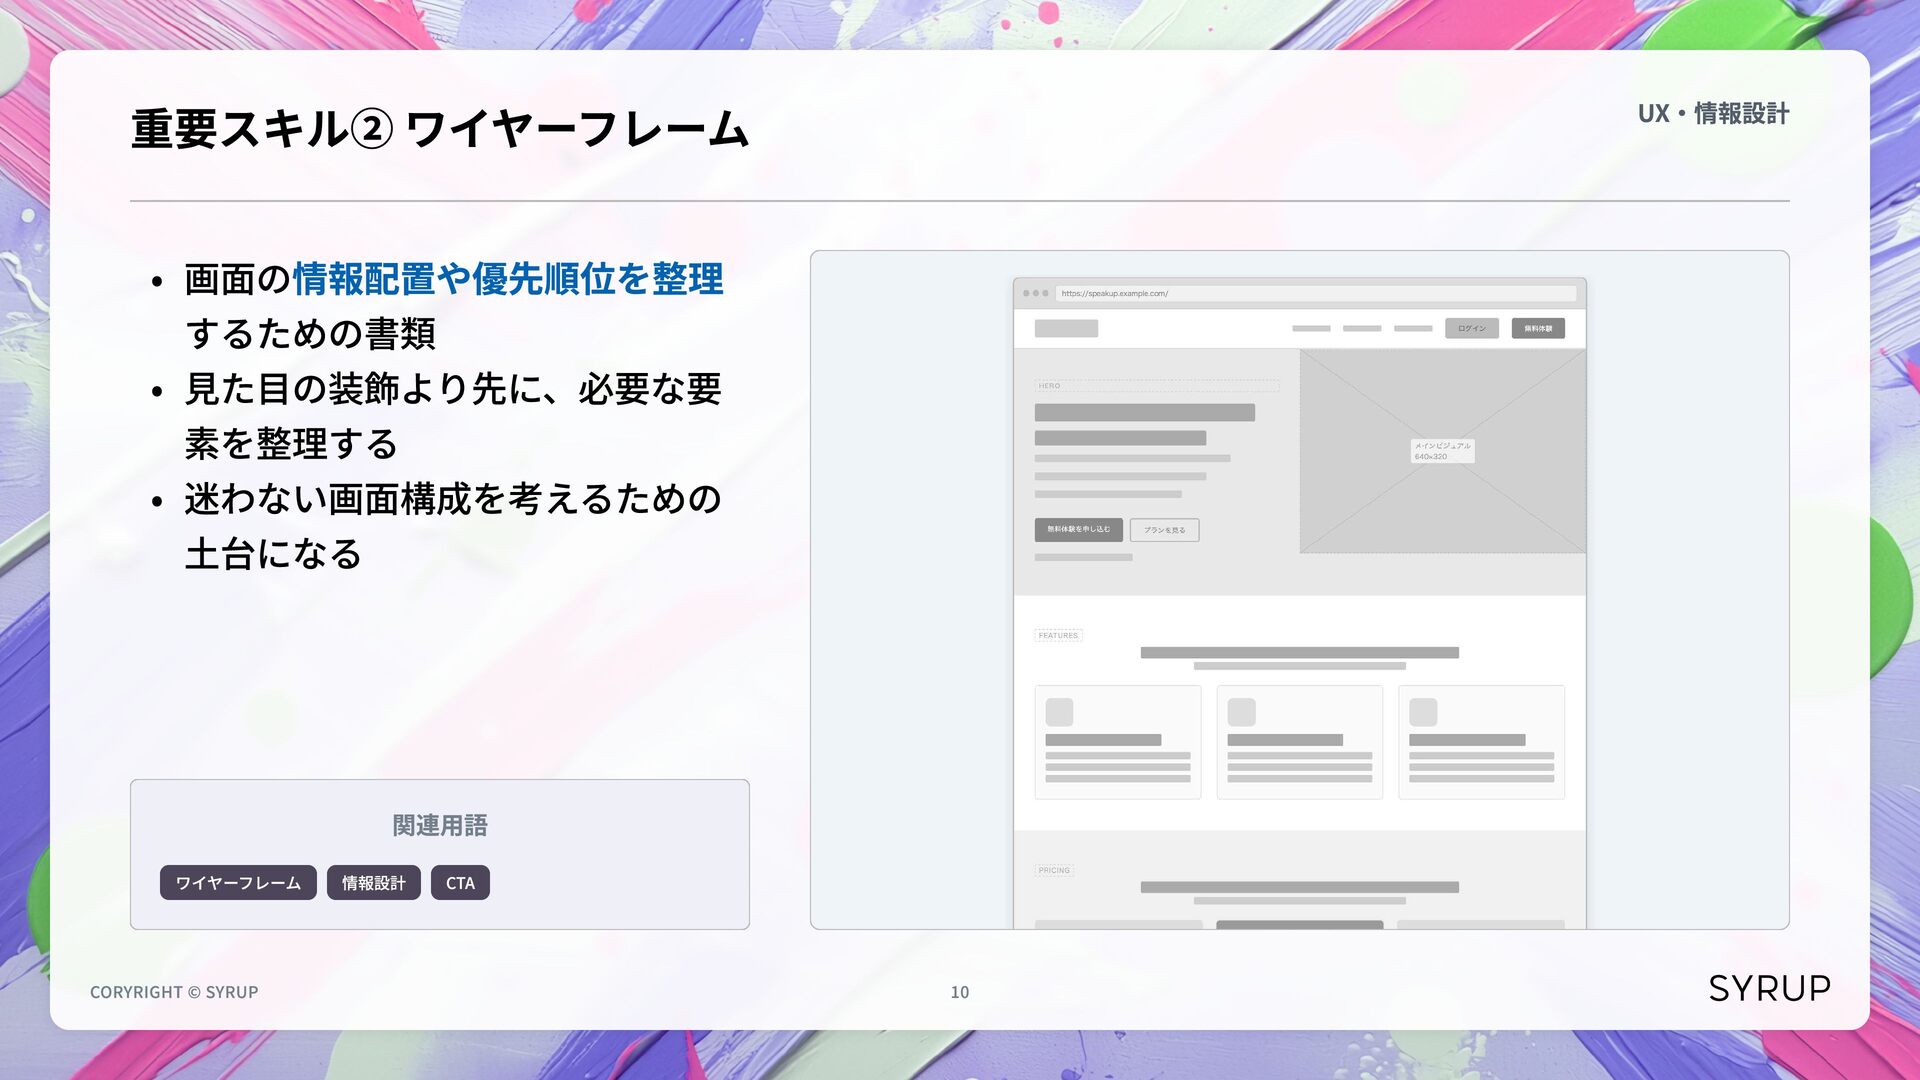Click the ログイン button in the wireframe
Viewport: 1920px width, 1080px height.
(x=1471, y=328)
